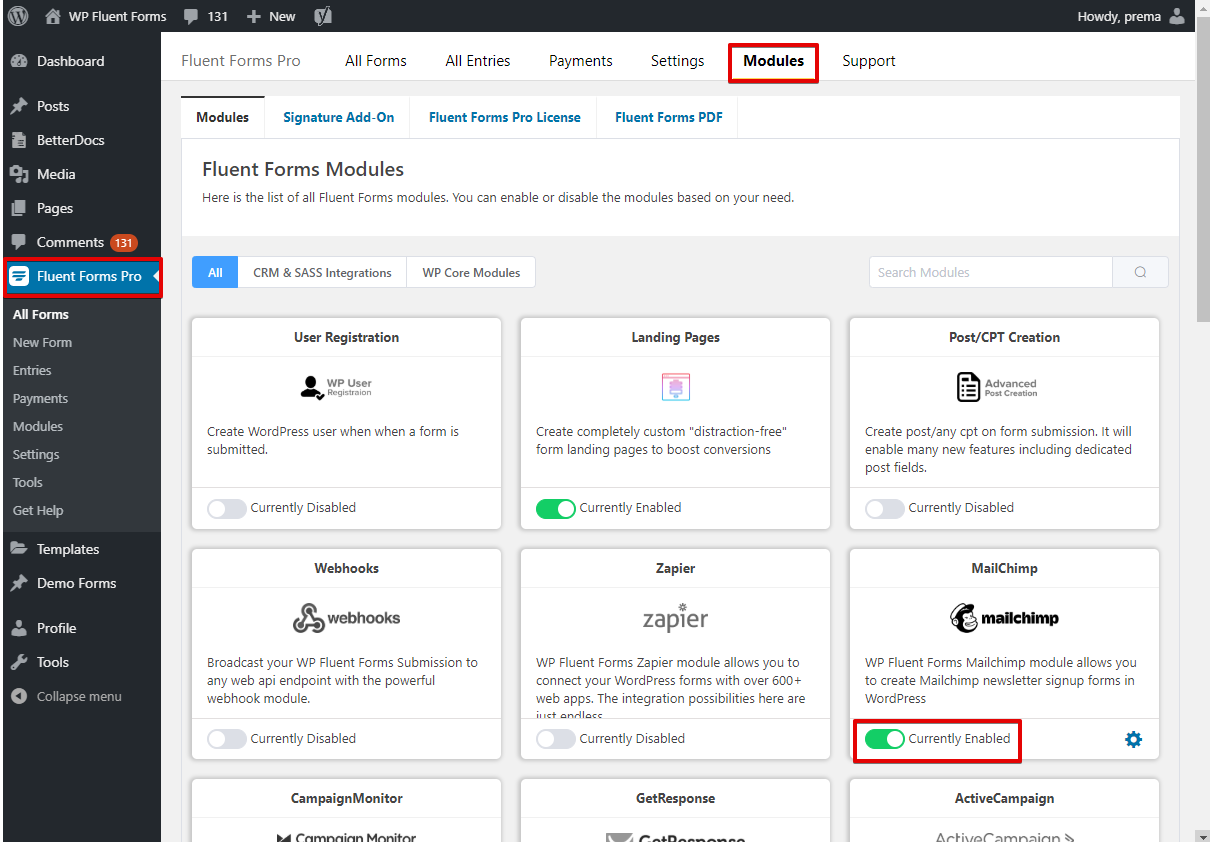Enable the User Registration module toggle

226,508
